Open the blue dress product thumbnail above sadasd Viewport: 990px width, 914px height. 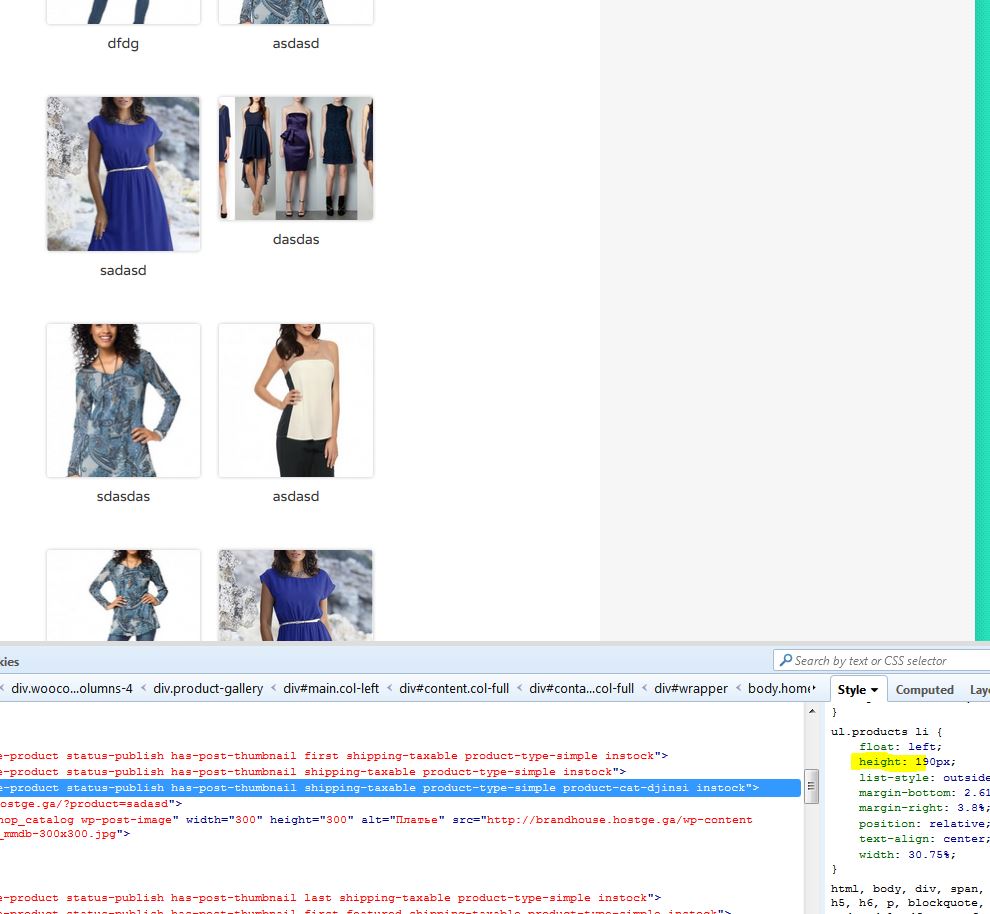123,174
